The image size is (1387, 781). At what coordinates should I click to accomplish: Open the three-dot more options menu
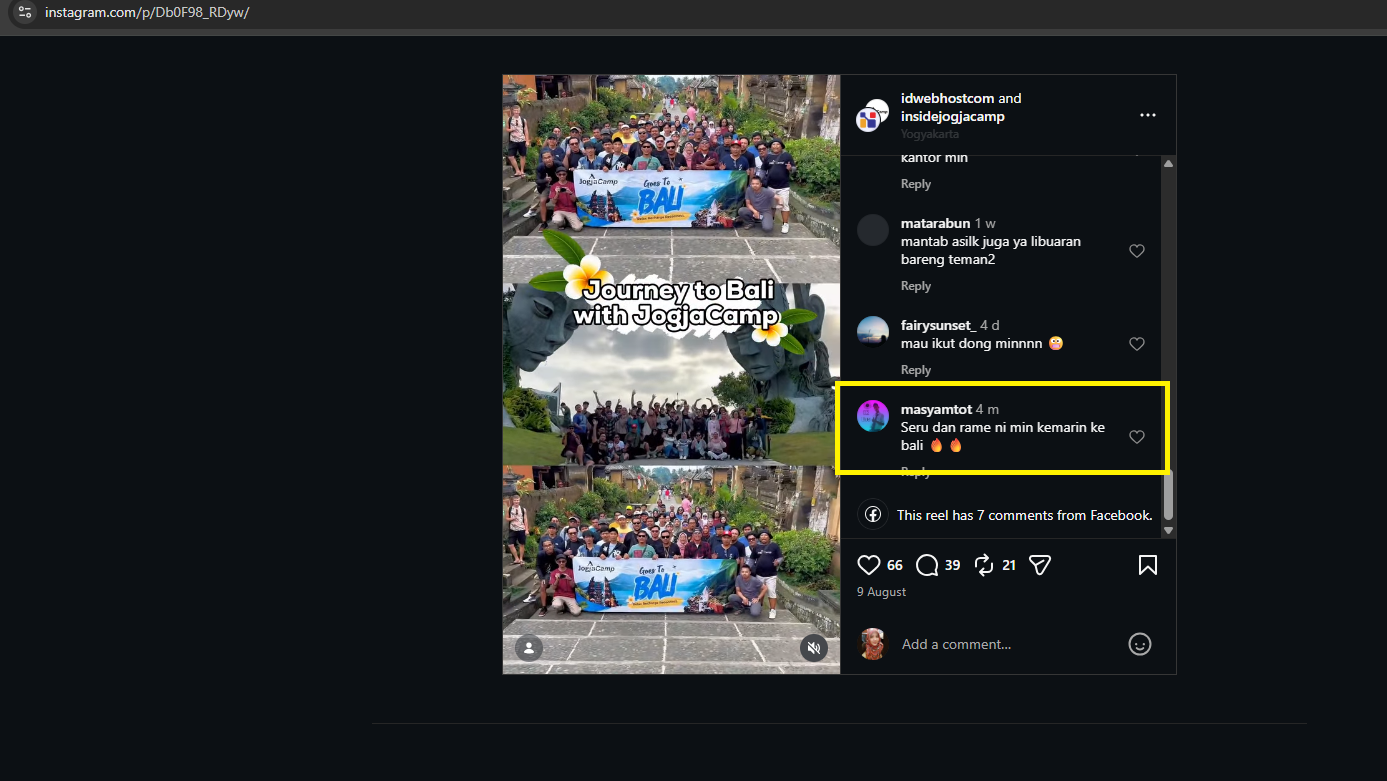click(1148, 115)
